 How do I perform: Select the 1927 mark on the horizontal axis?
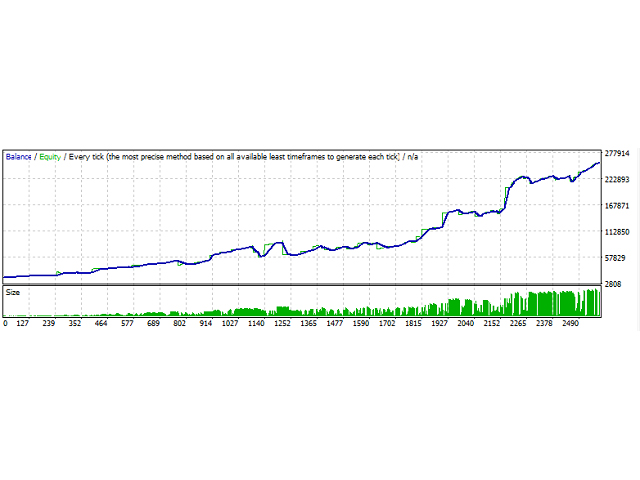(x=439, y=324)
